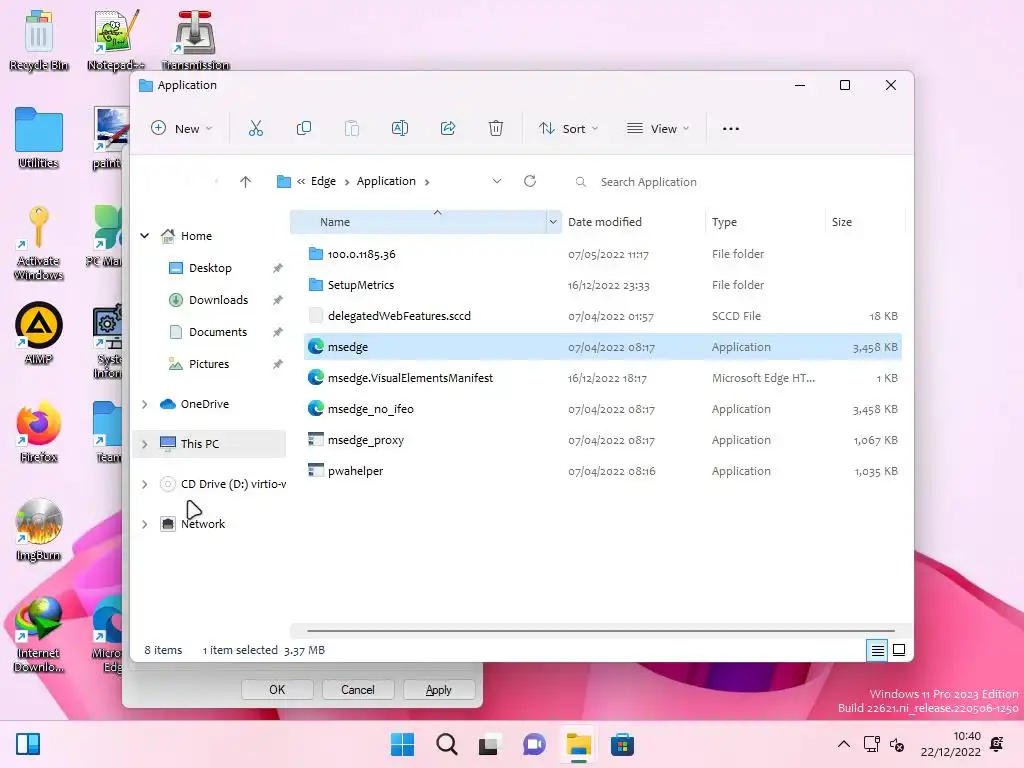Screen dimensions: 1024x768
Task: Select the SetupMetrics folder icon
Action: tap(316, 285)
